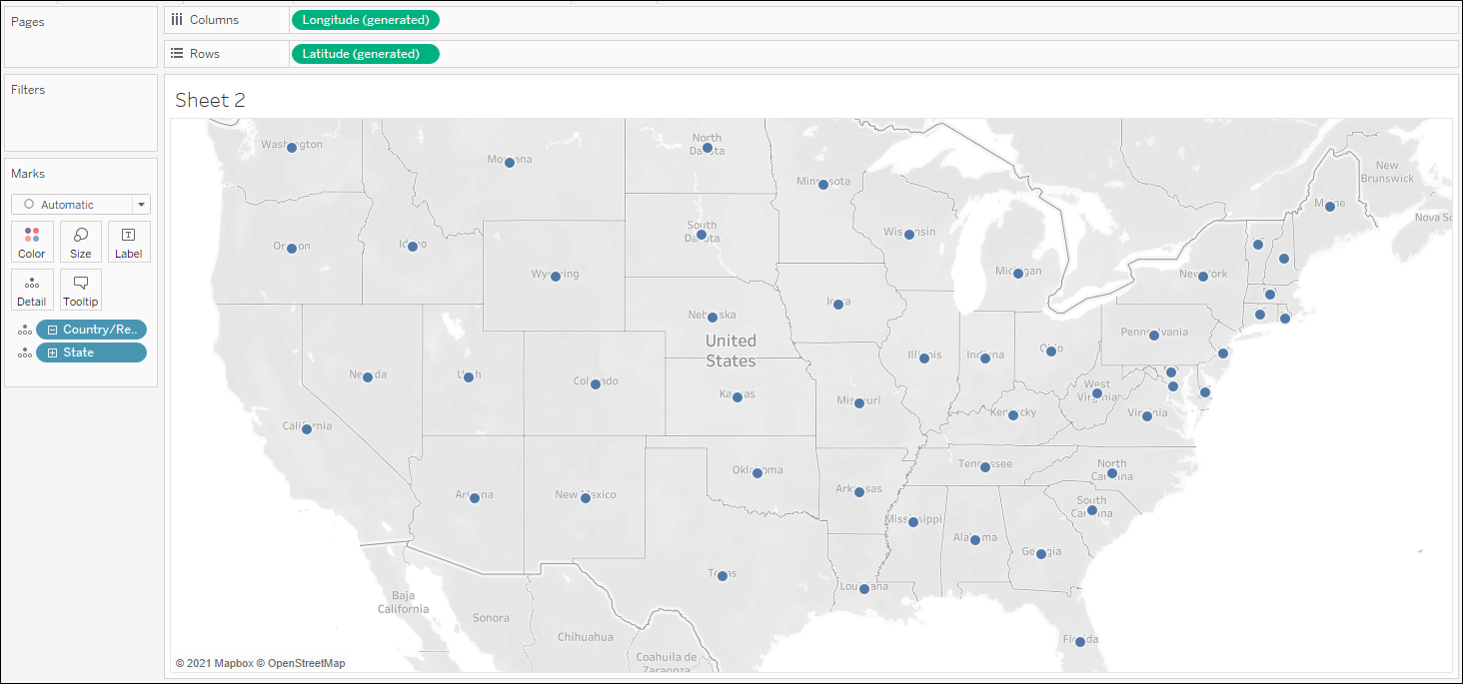
Task: Select the Utah state mark
Action: click(468, 377)
